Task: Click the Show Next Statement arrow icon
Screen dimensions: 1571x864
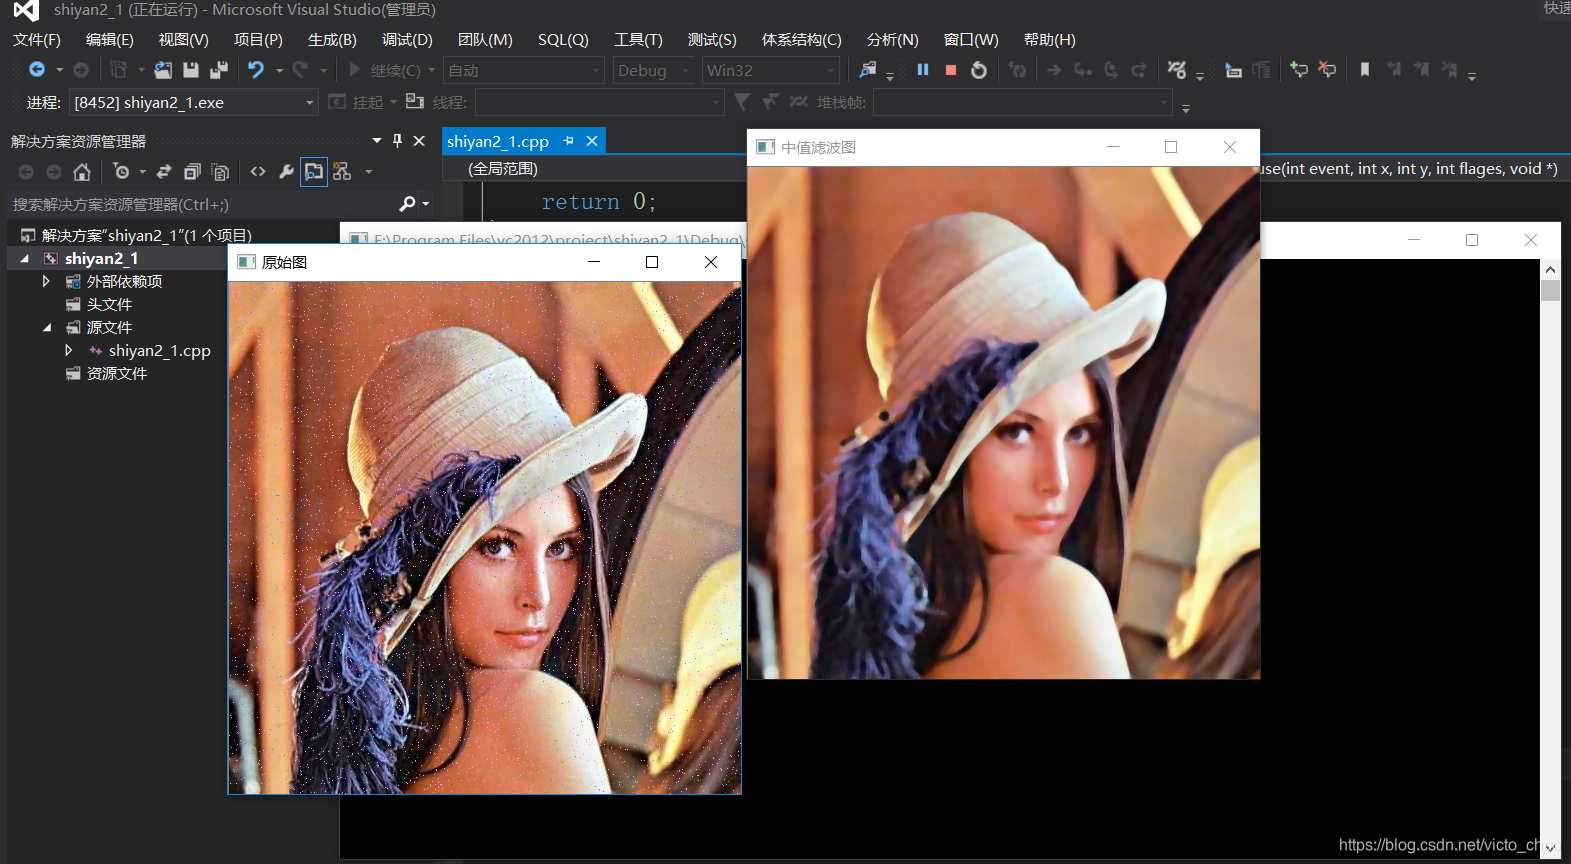Action: click(x=1054, y=70)
